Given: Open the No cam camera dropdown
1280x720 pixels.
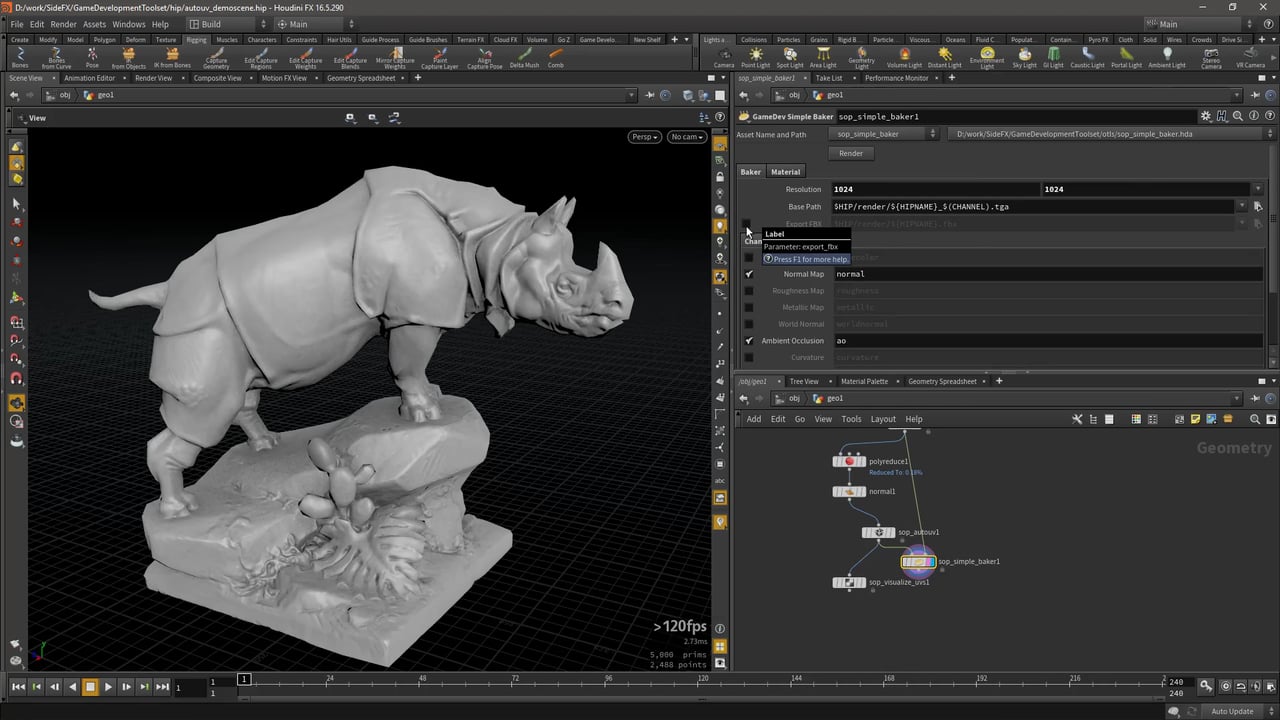Looking at the screenshot, I should tap(688, 137).
